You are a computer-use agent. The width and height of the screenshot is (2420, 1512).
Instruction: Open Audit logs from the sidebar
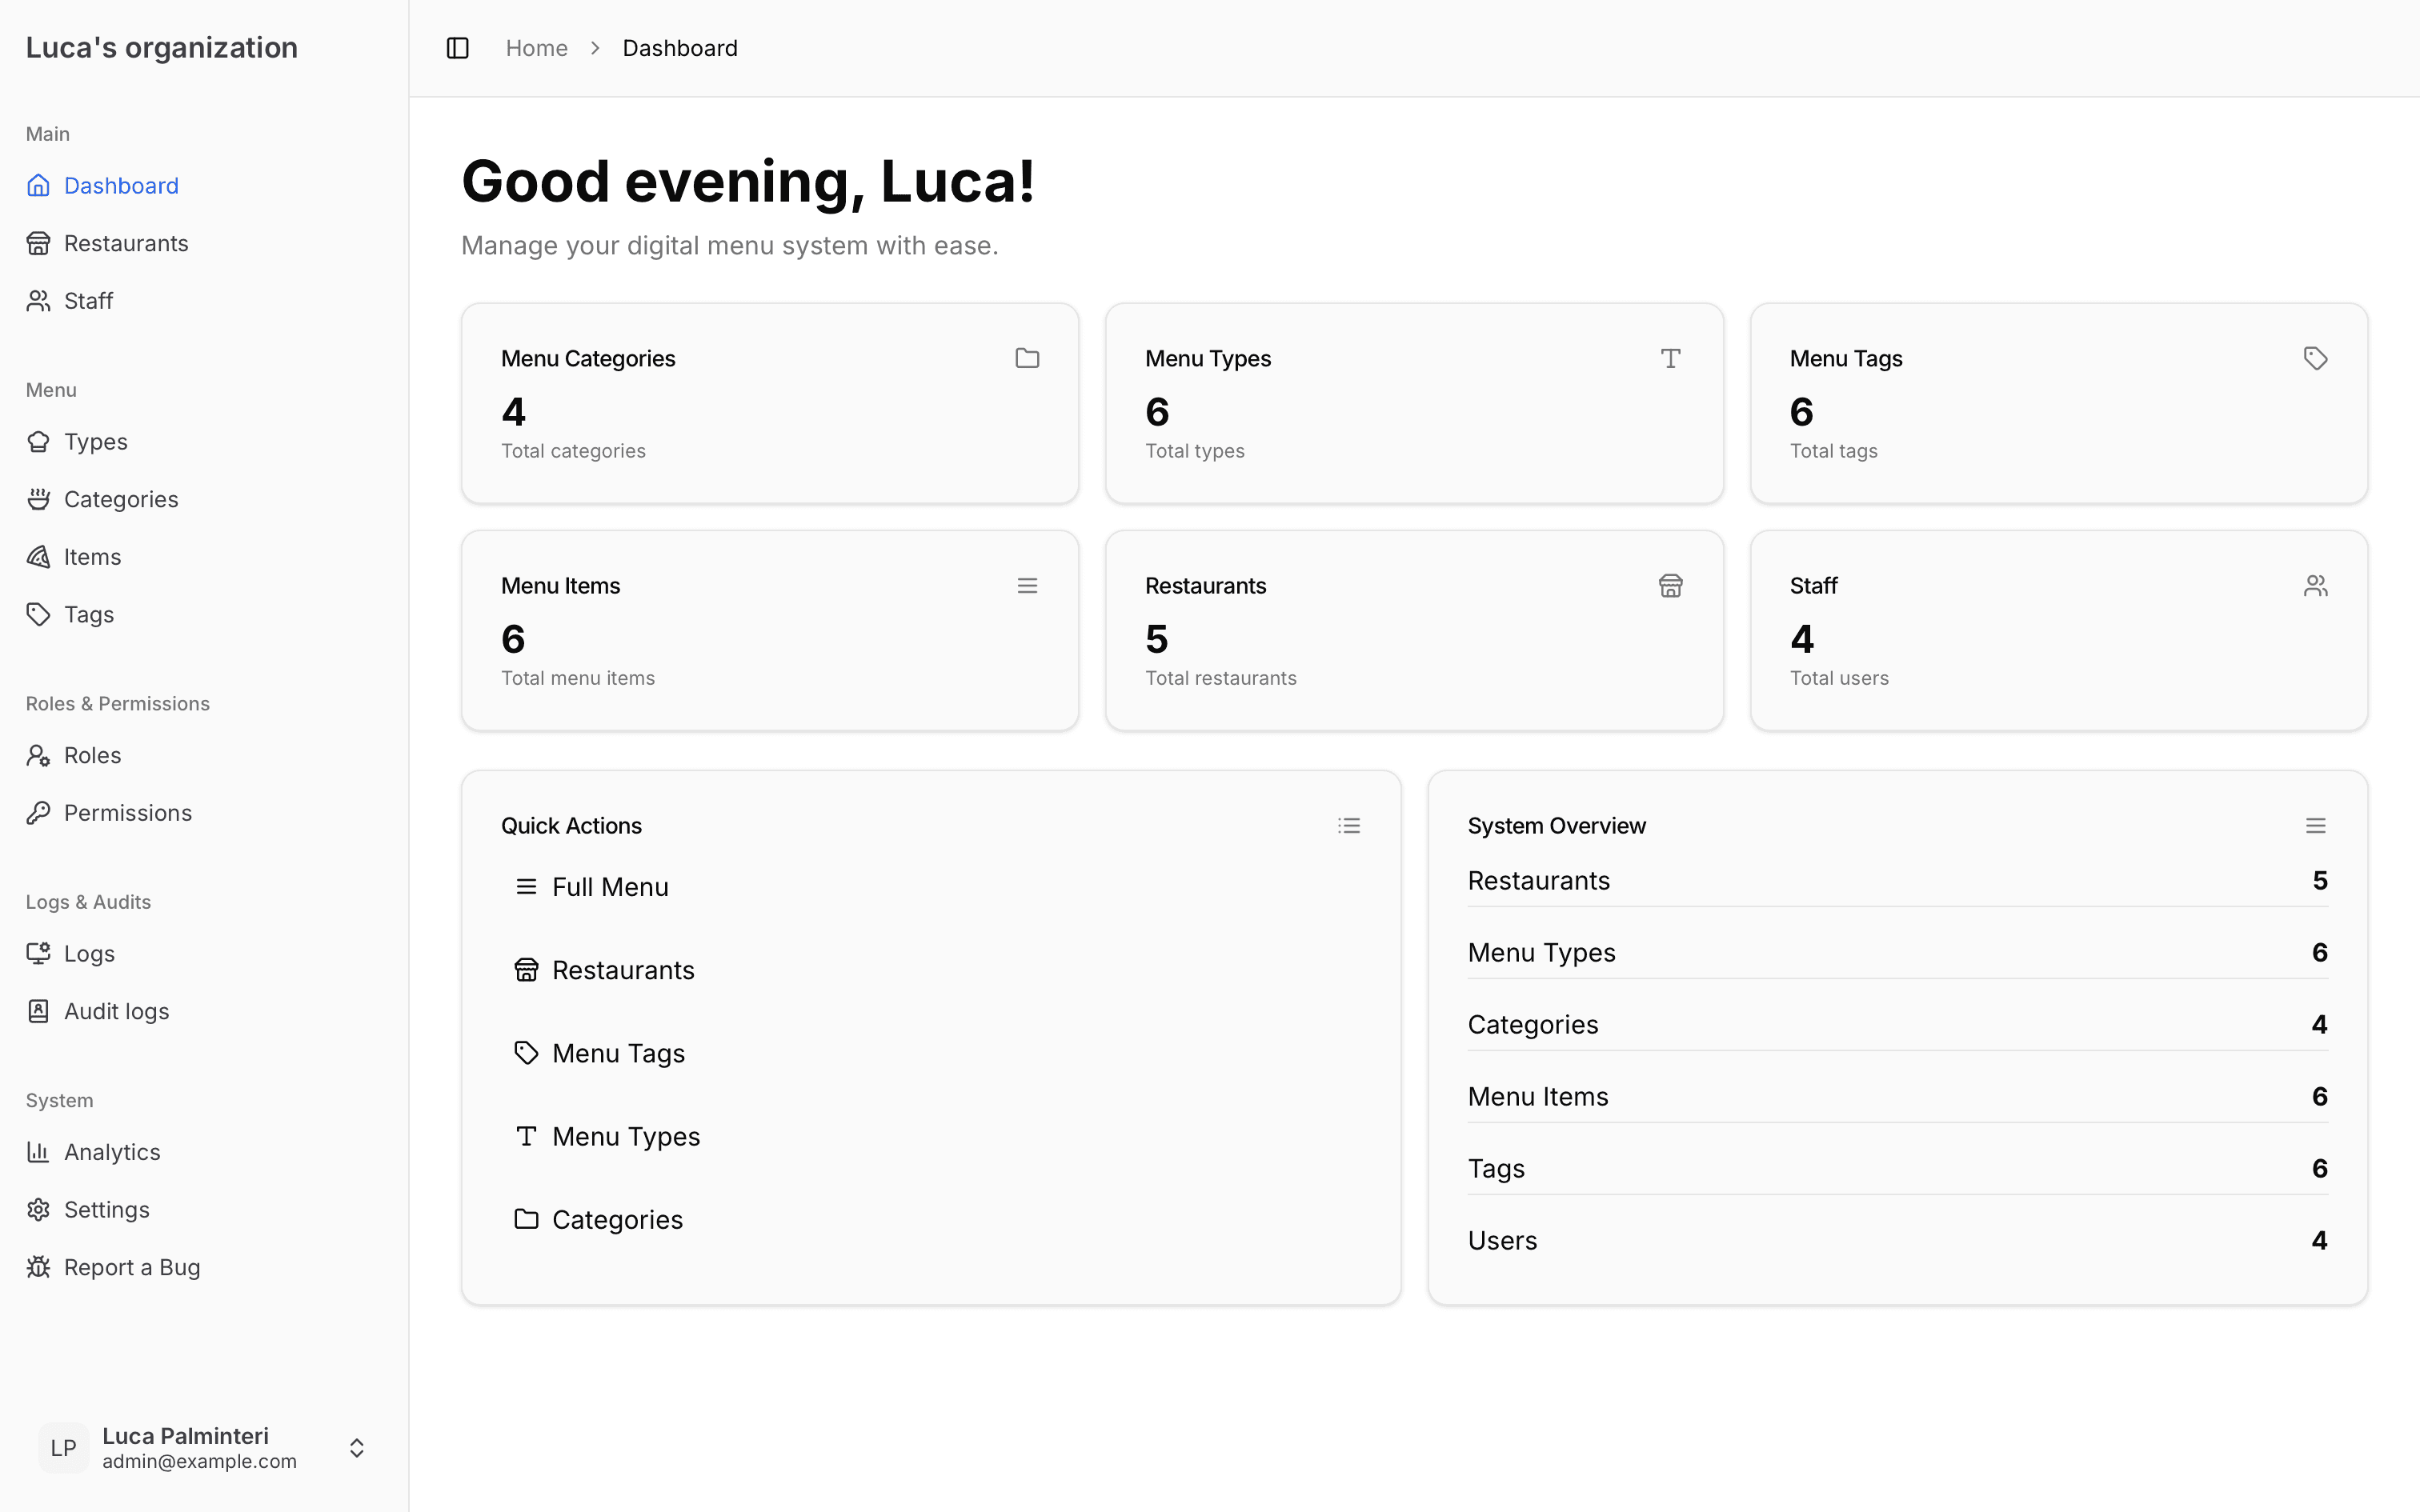[x=116, y=1010]
